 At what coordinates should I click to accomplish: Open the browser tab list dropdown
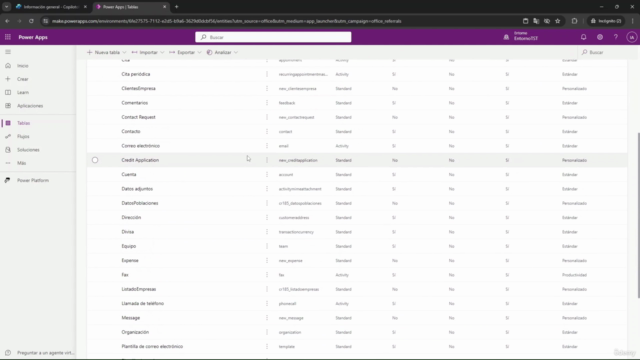tap(7, 7)
